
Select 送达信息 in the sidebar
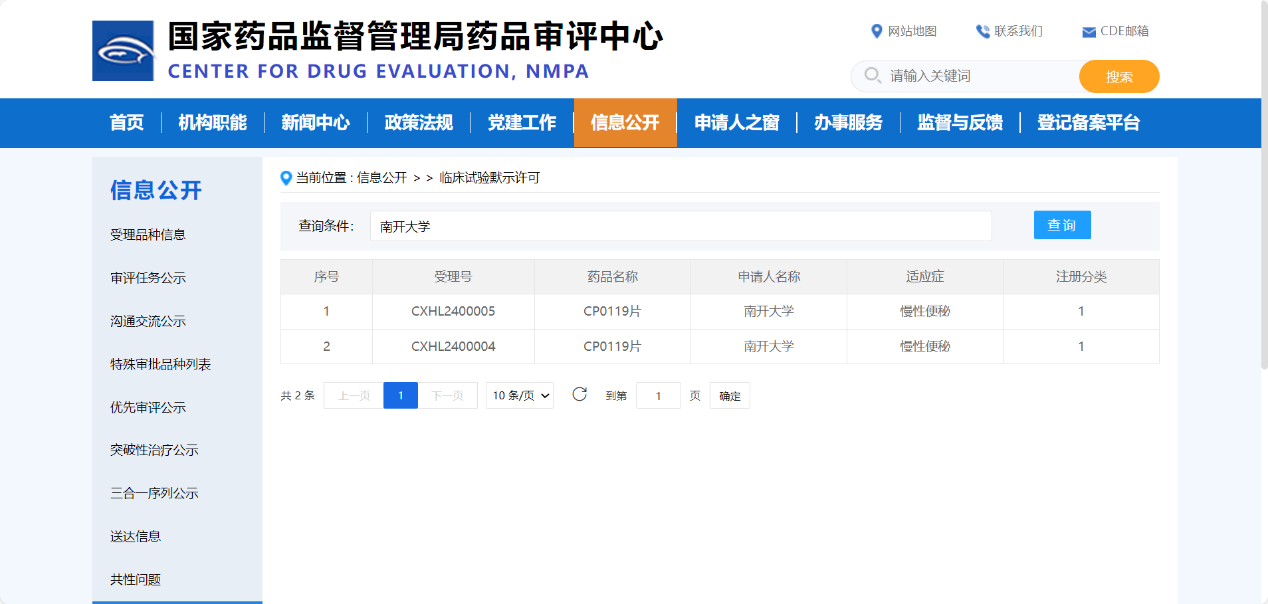[x=135, y=536]
